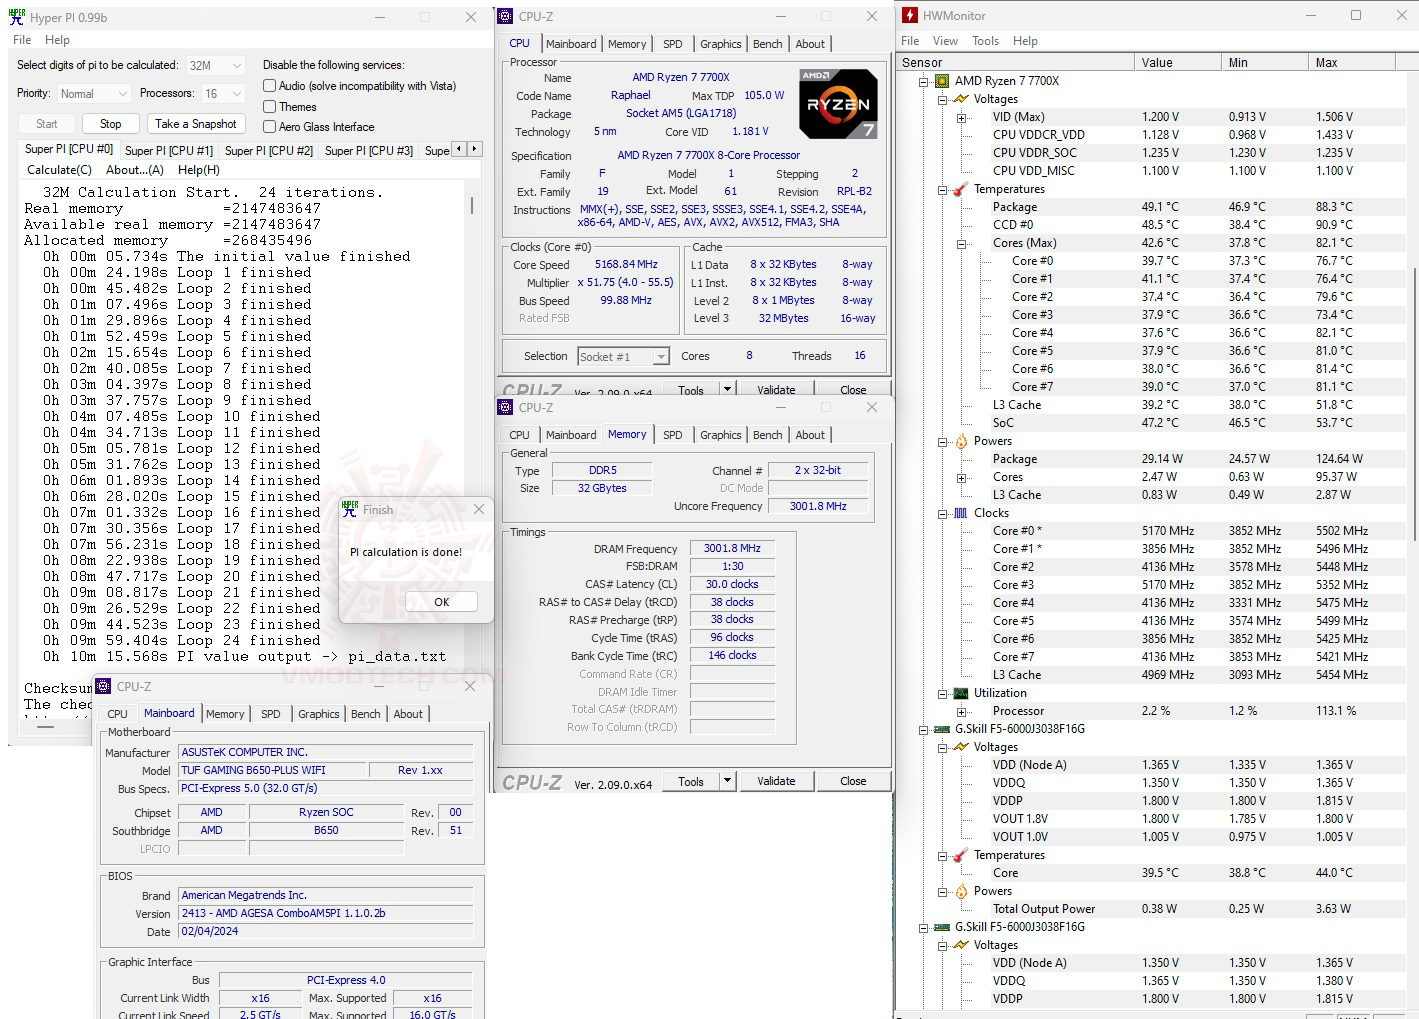Click the HWMonitor title bar app icon
The height and width of the screenshot is (1019, 1419).
pos(909,15)
